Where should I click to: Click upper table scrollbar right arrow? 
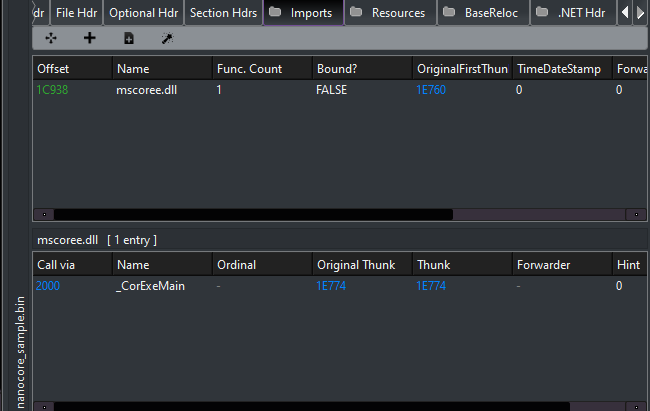636,215
